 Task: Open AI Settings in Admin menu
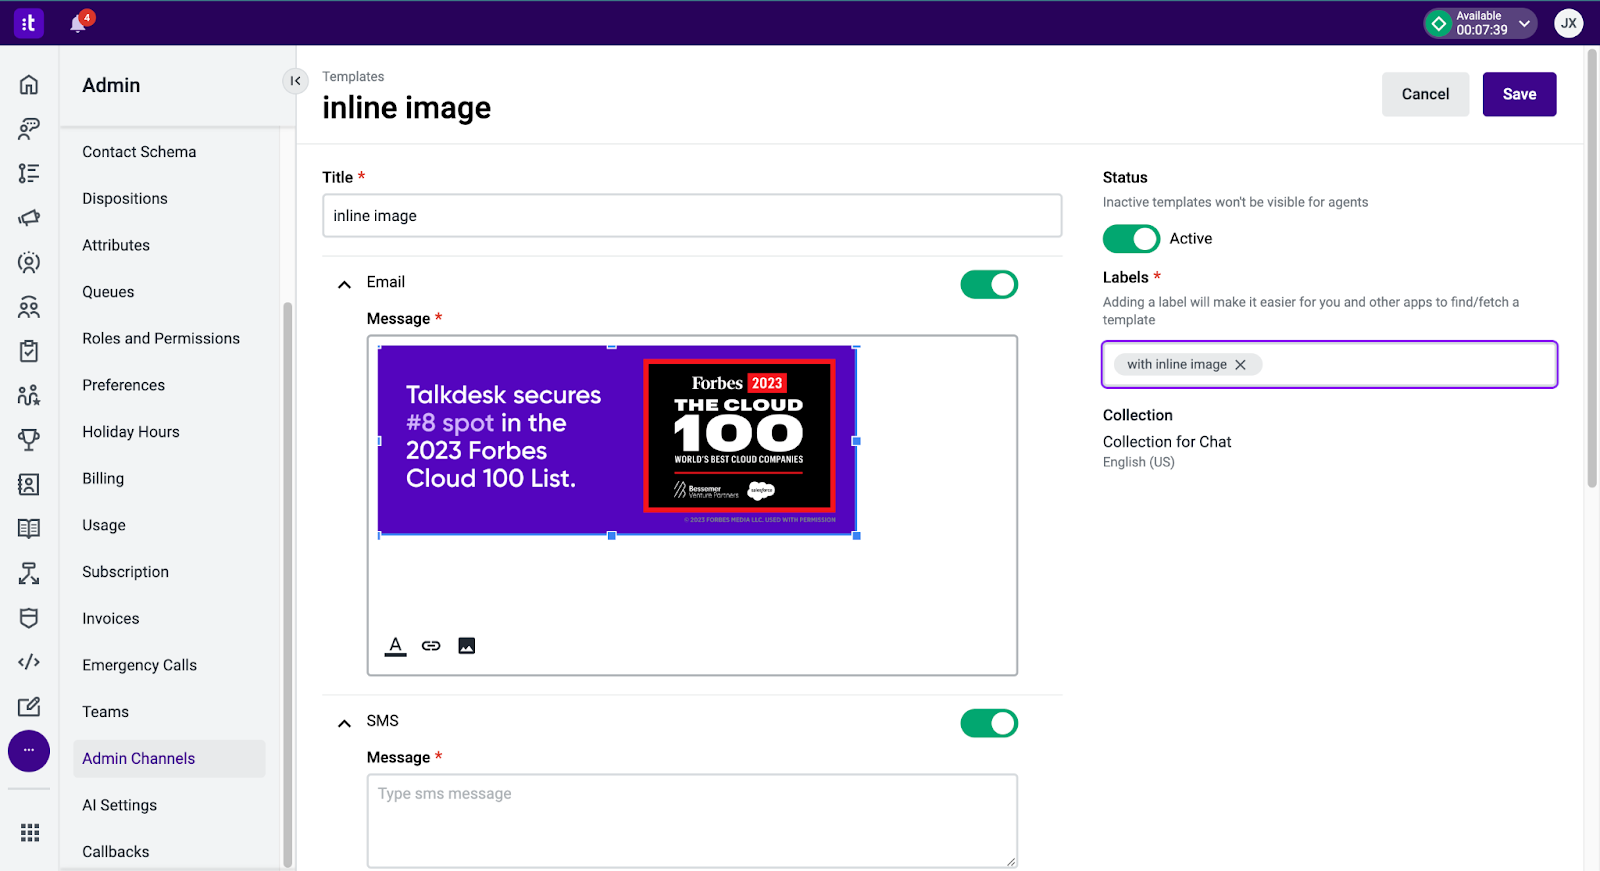119,805
